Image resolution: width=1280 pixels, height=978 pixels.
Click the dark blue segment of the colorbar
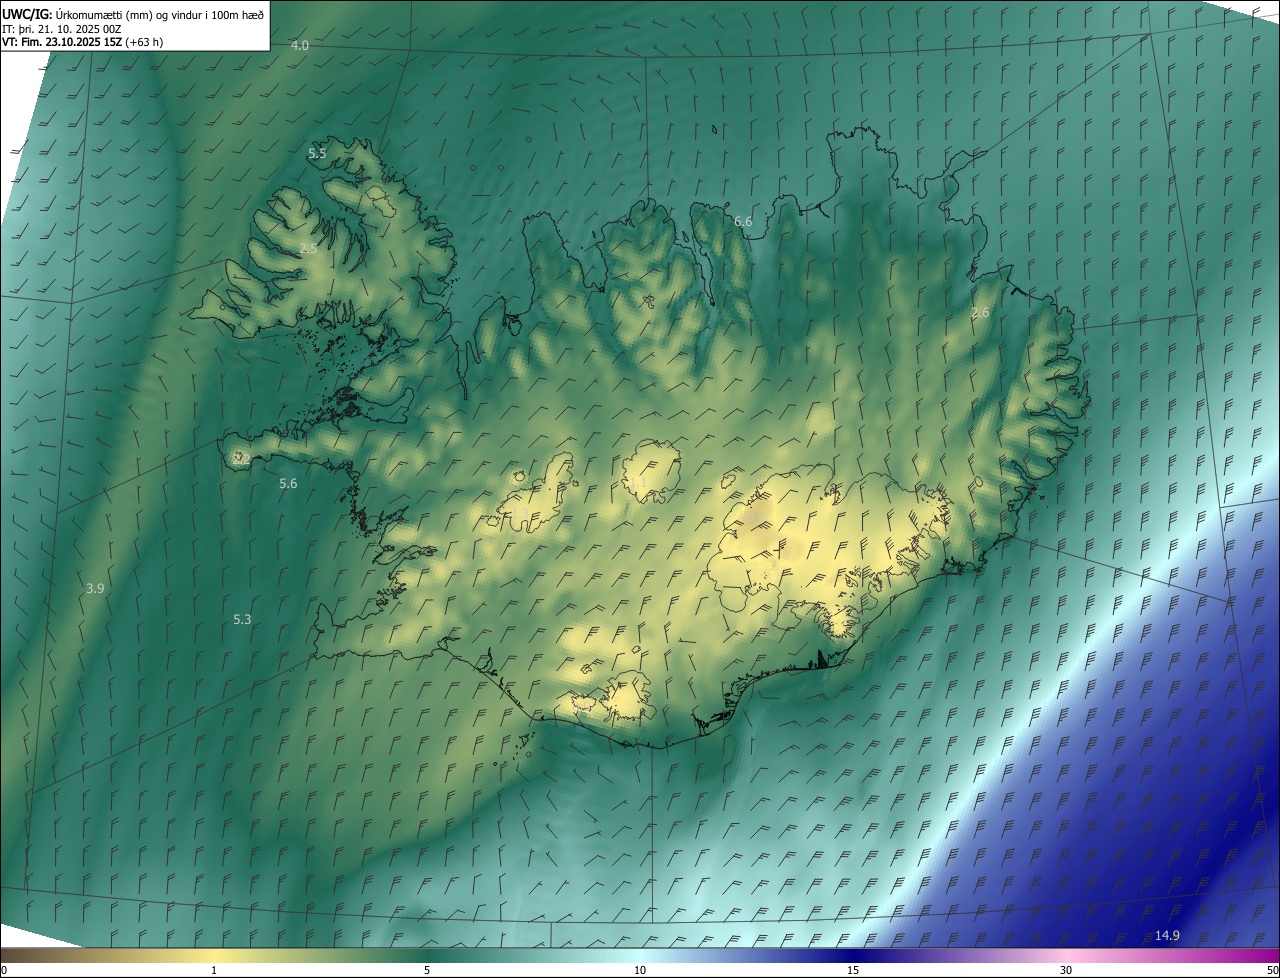tap(853, 955)
